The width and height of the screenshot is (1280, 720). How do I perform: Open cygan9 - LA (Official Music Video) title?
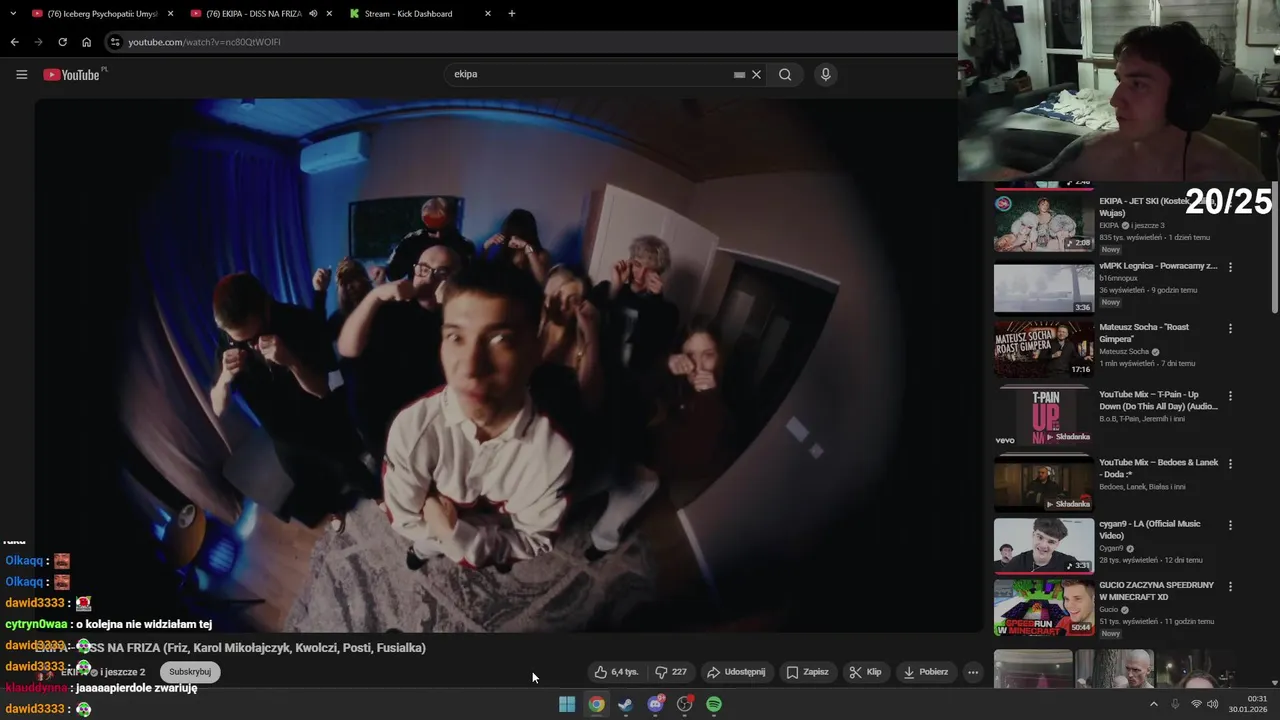click(x=1150, y=530)
